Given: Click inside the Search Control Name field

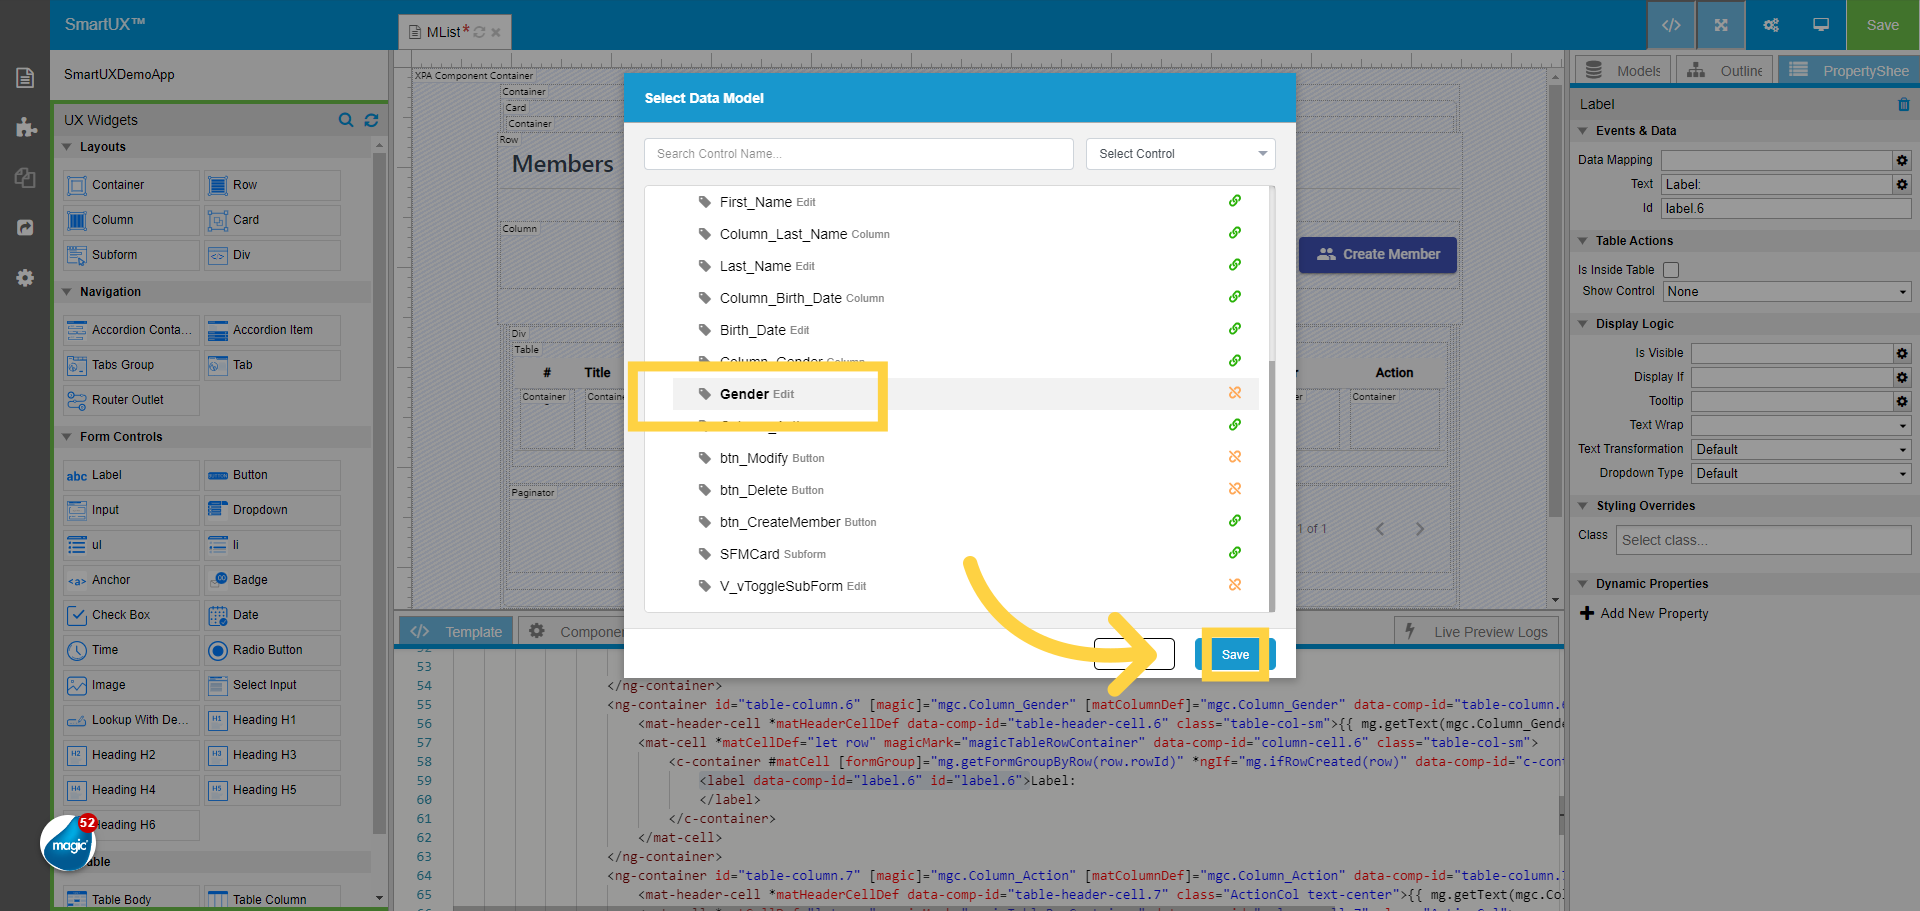Looking at the screenshot, I should pos(858,153).
